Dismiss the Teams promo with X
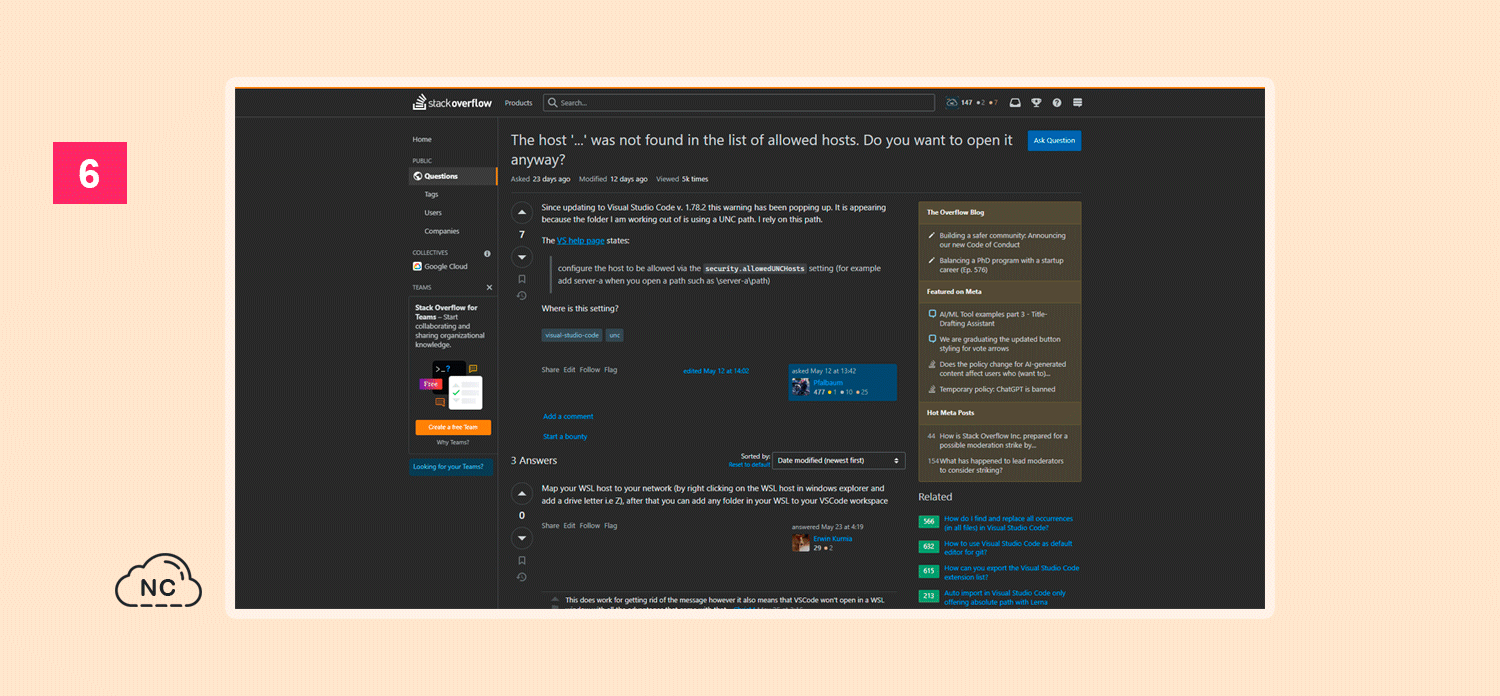Screen dimensions: 1500x696 point(489,288)
